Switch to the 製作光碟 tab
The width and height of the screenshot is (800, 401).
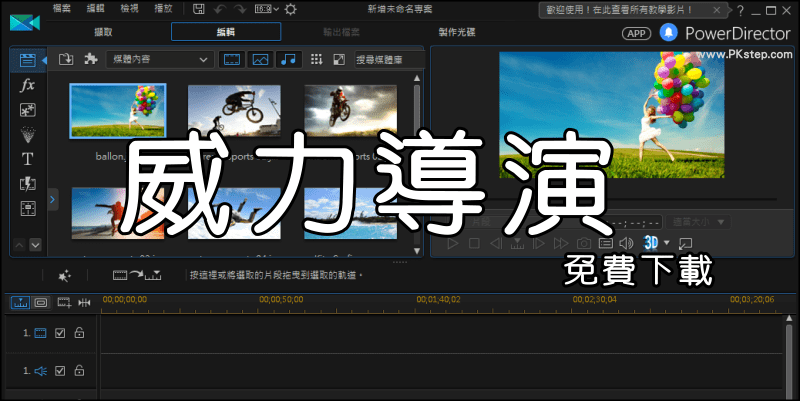[x=457, y=32]
